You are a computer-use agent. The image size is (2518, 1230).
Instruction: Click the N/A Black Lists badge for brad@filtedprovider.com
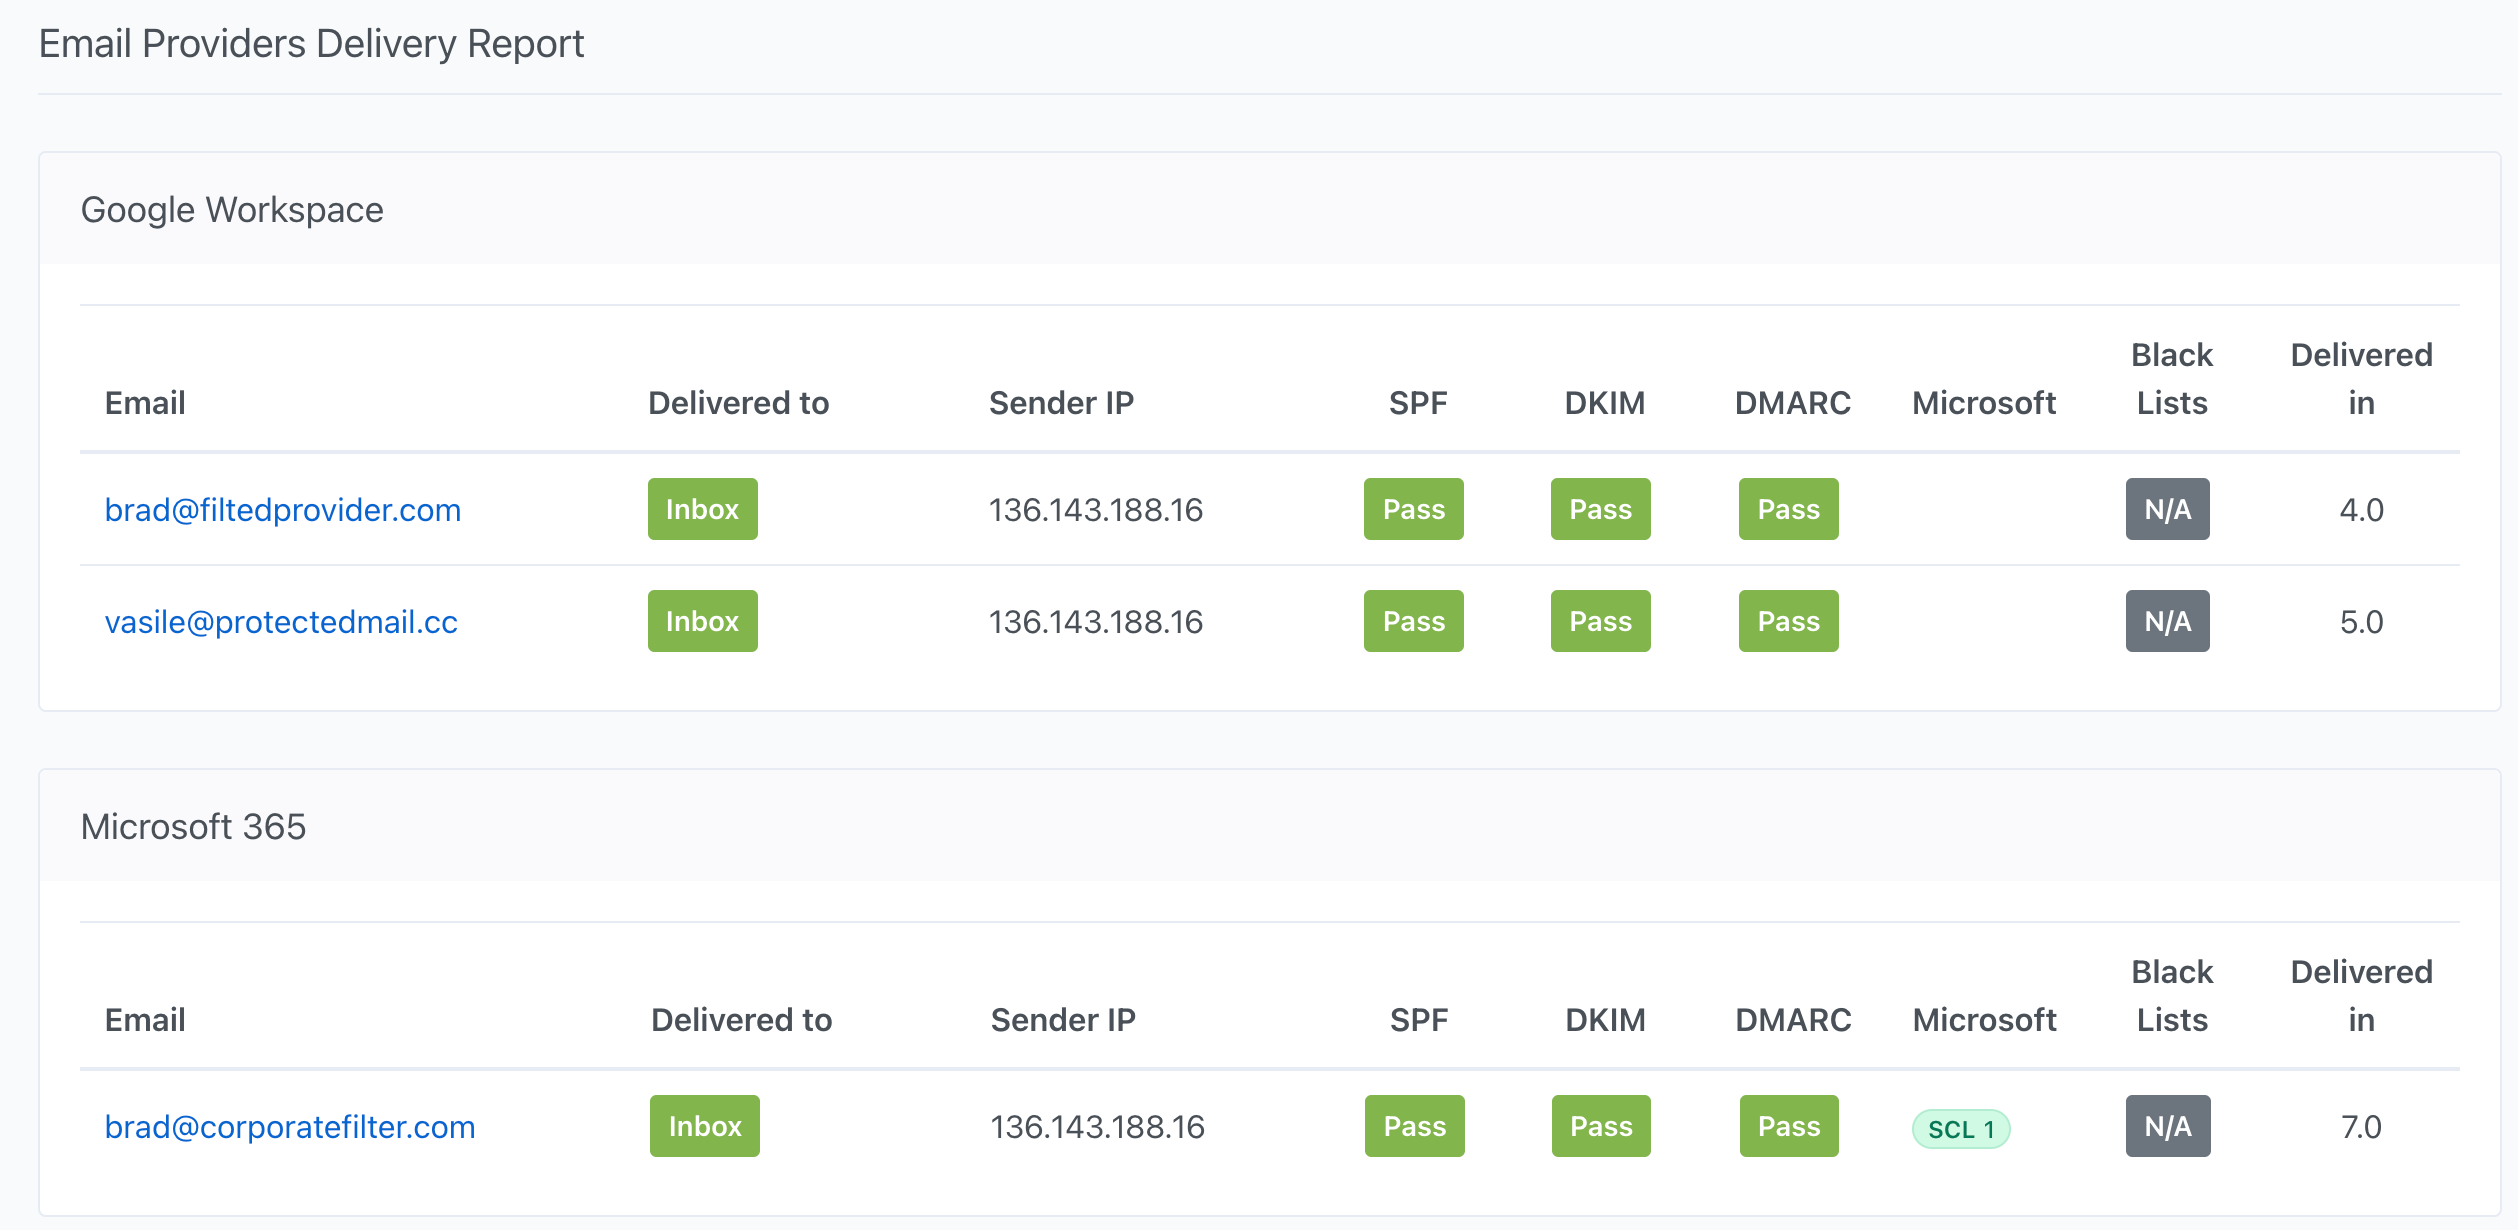tap(2166, 509)
